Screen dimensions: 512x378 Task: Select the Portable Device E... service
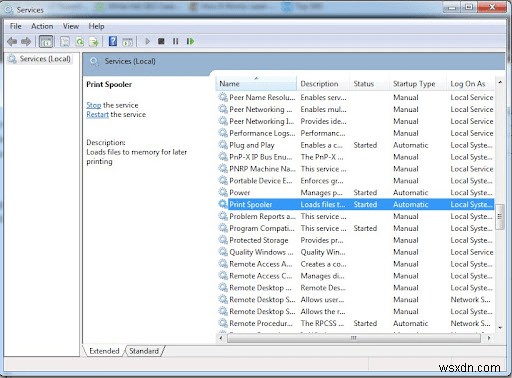click(x=356, y=181)
